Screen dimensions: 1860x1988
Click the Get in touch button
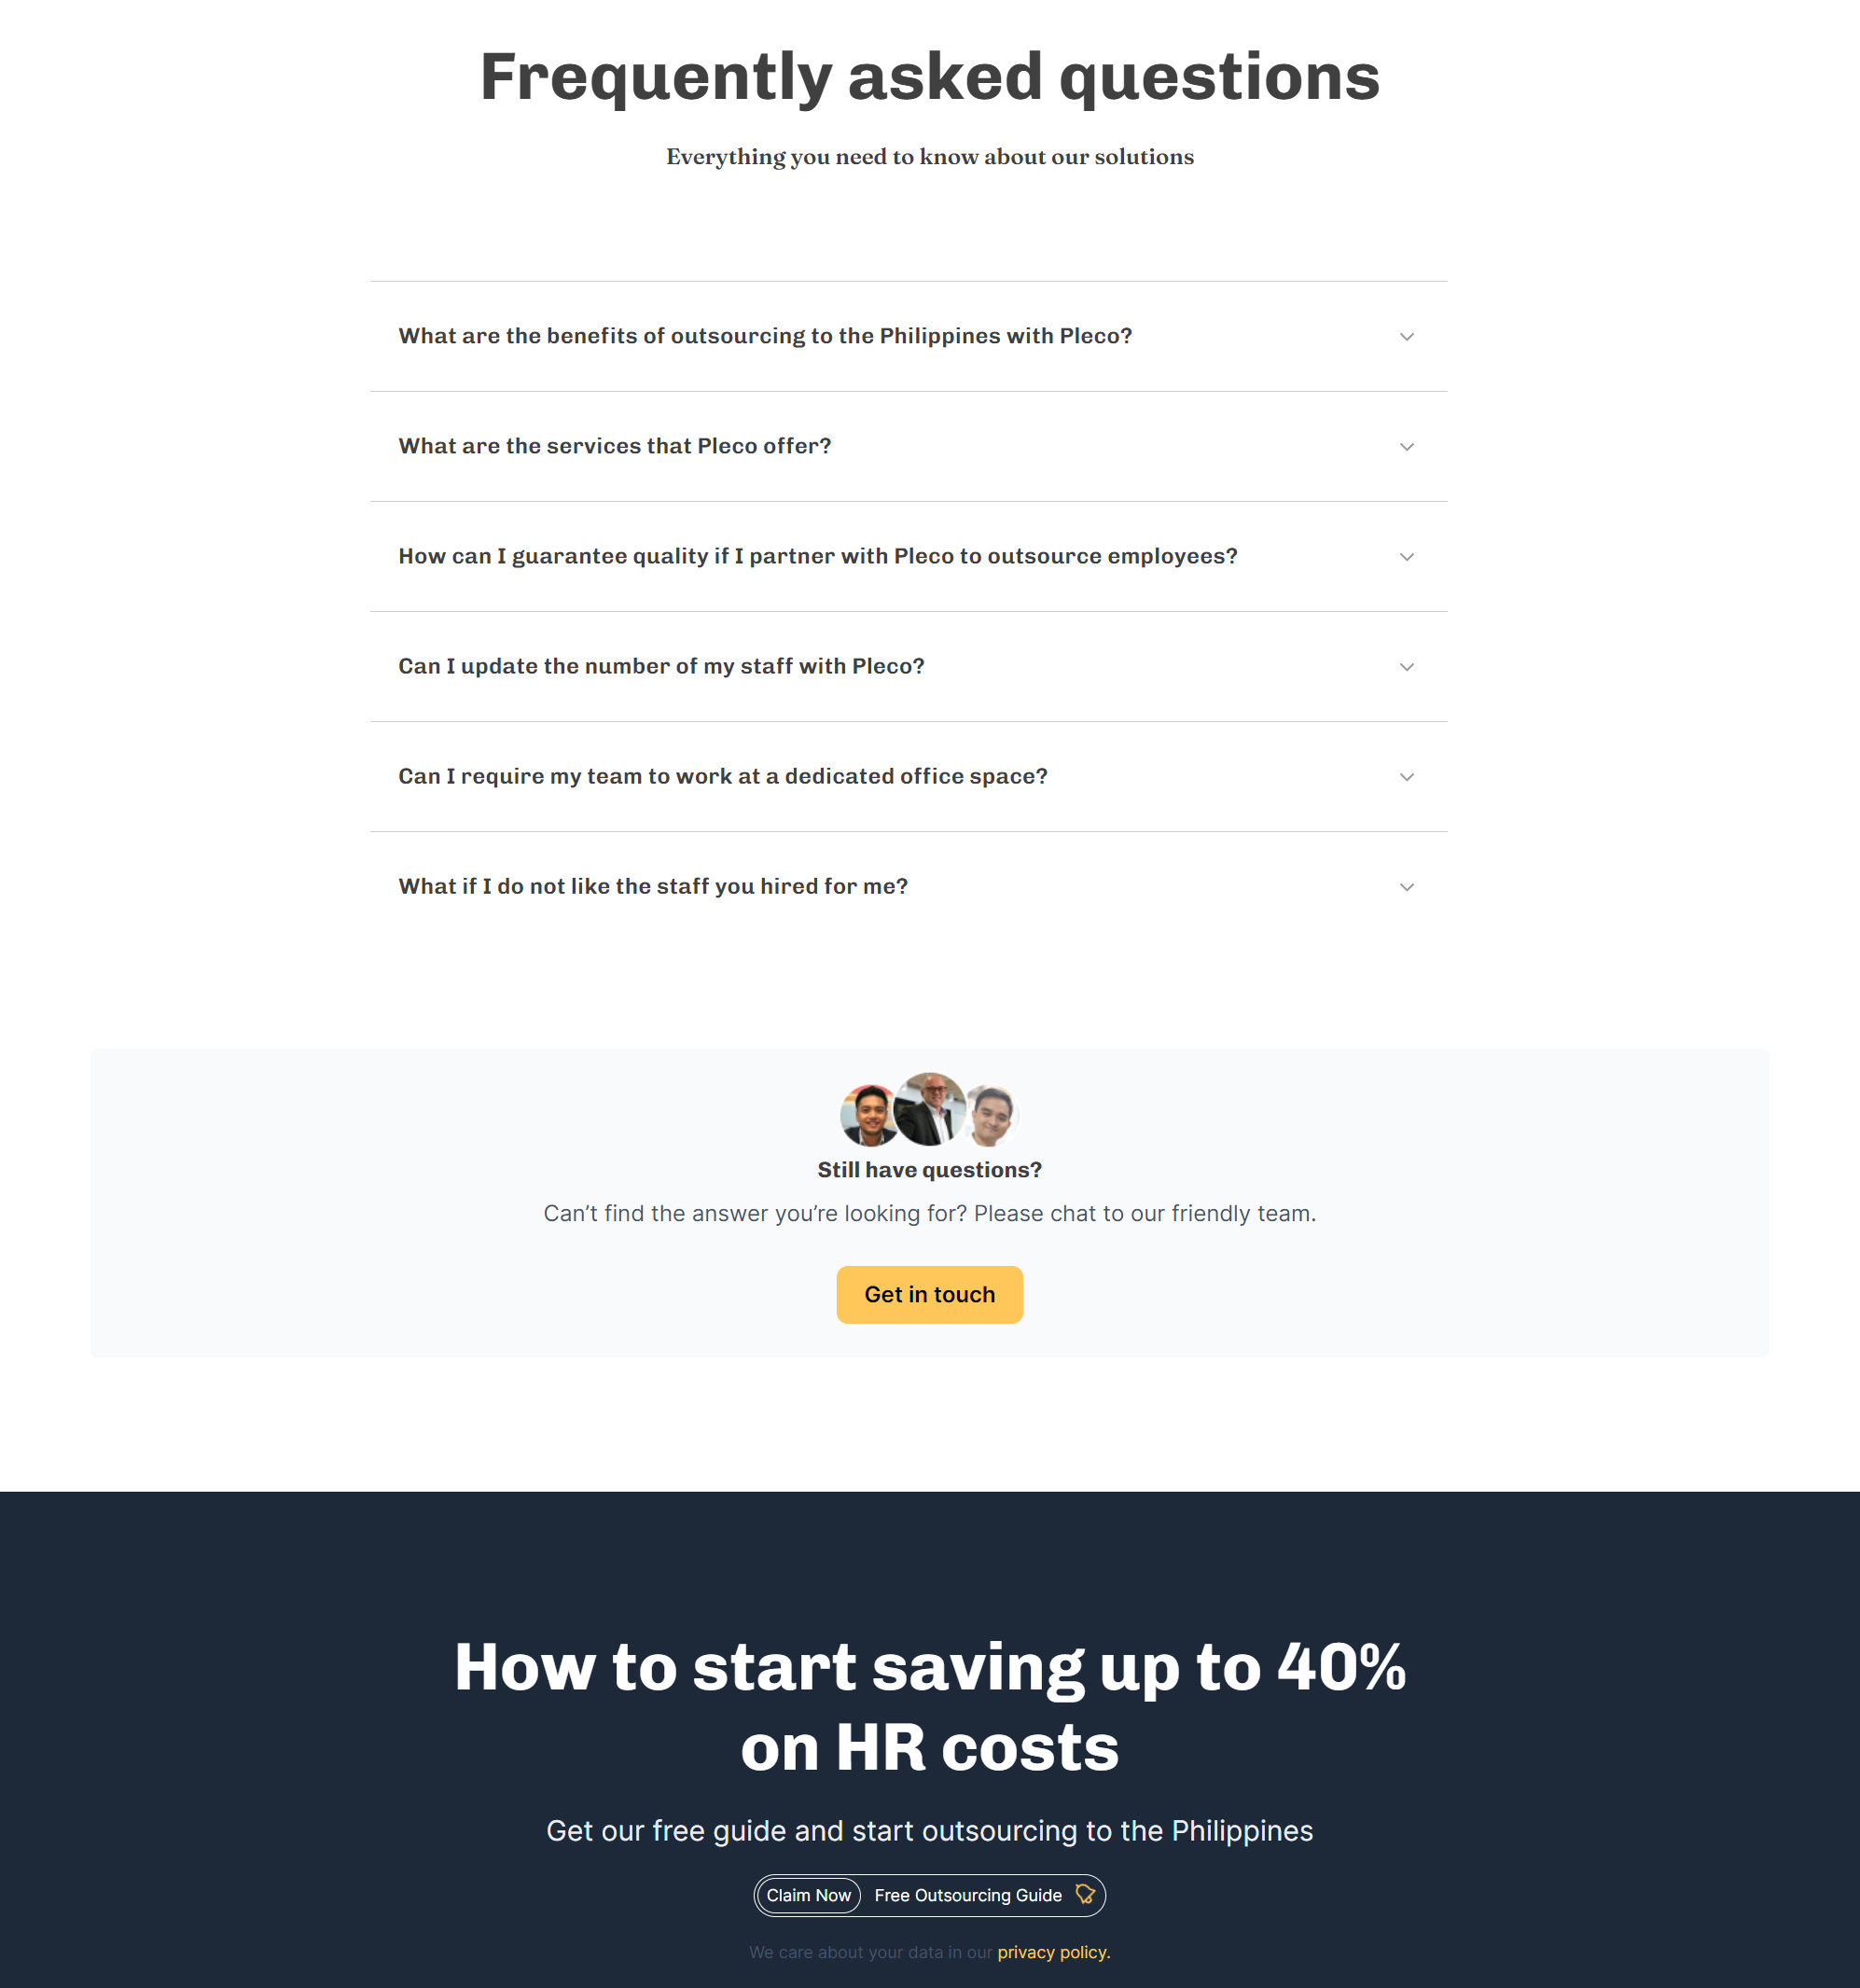click(x=928, y=1294)
